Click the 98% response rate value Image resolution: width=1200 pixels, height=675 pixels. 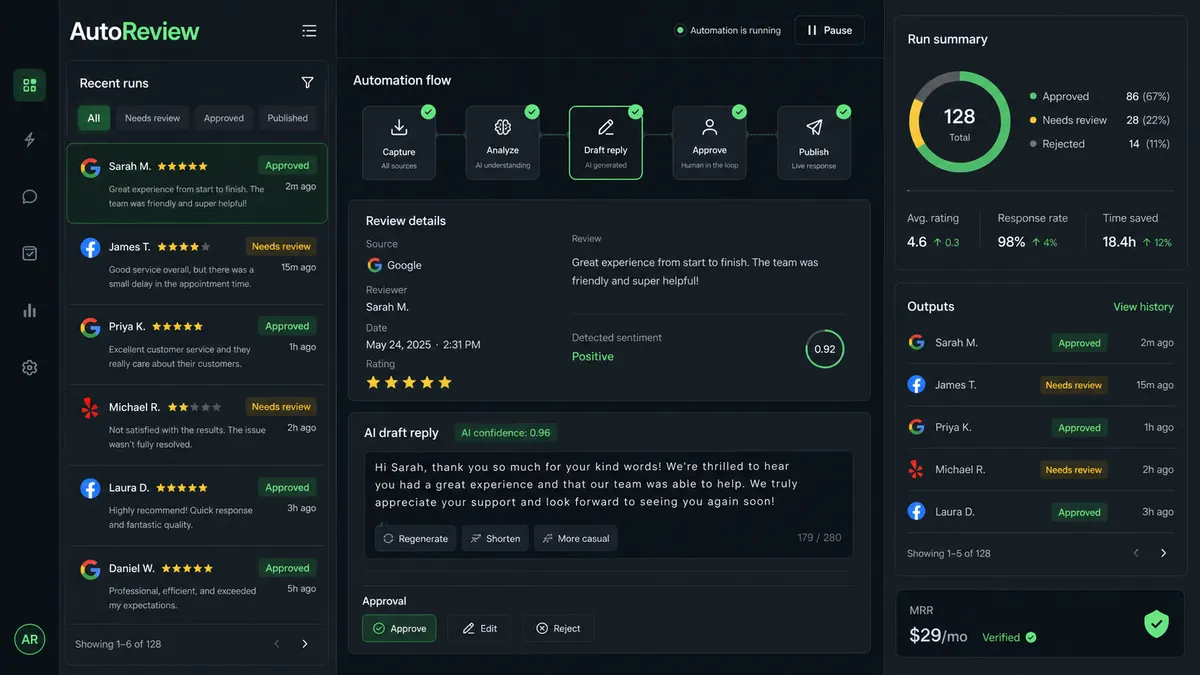tap(1011, 242)
